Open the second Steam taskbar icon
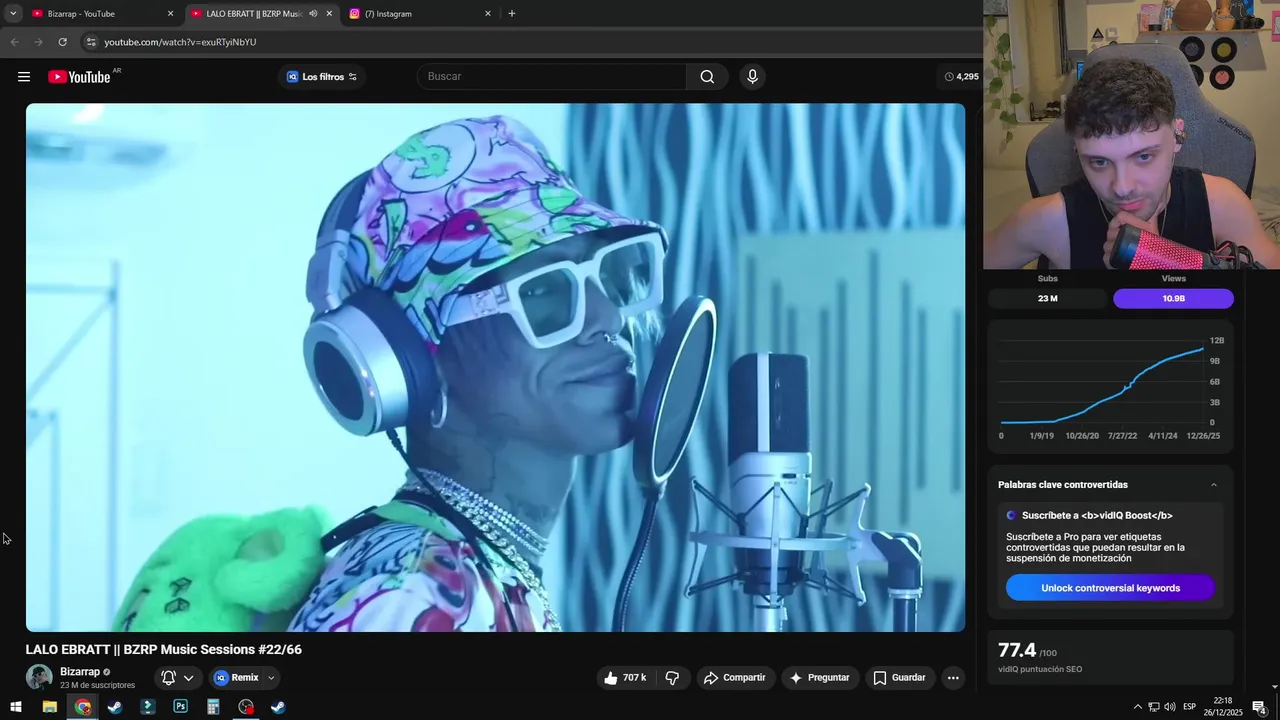 pos(278,707)
